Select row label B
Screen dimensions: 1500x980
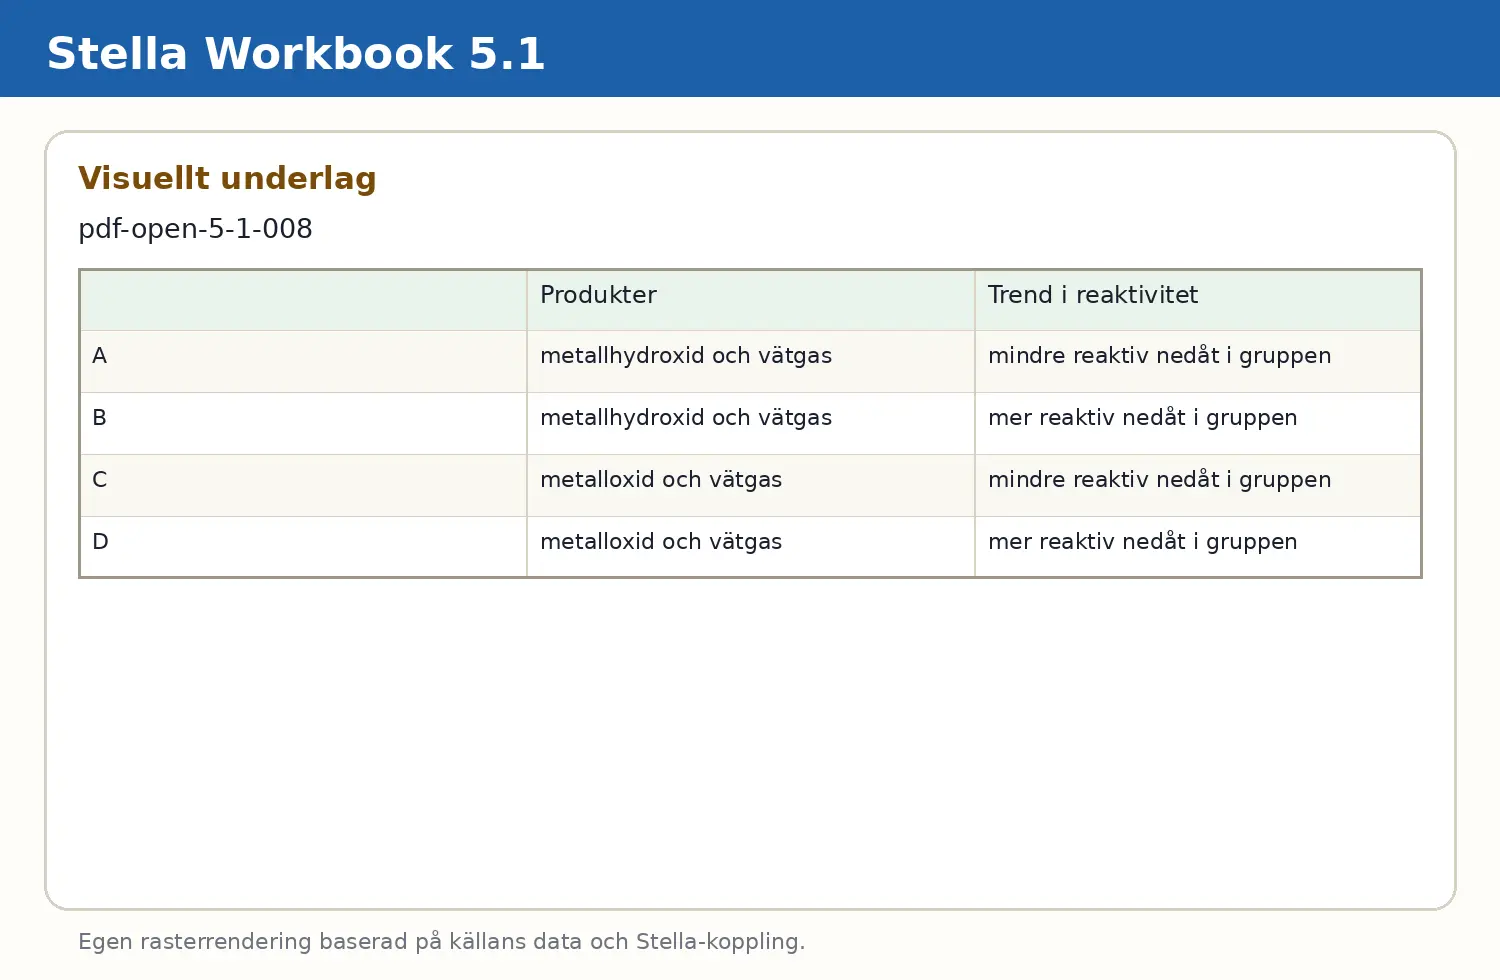[x=303, y=424]
